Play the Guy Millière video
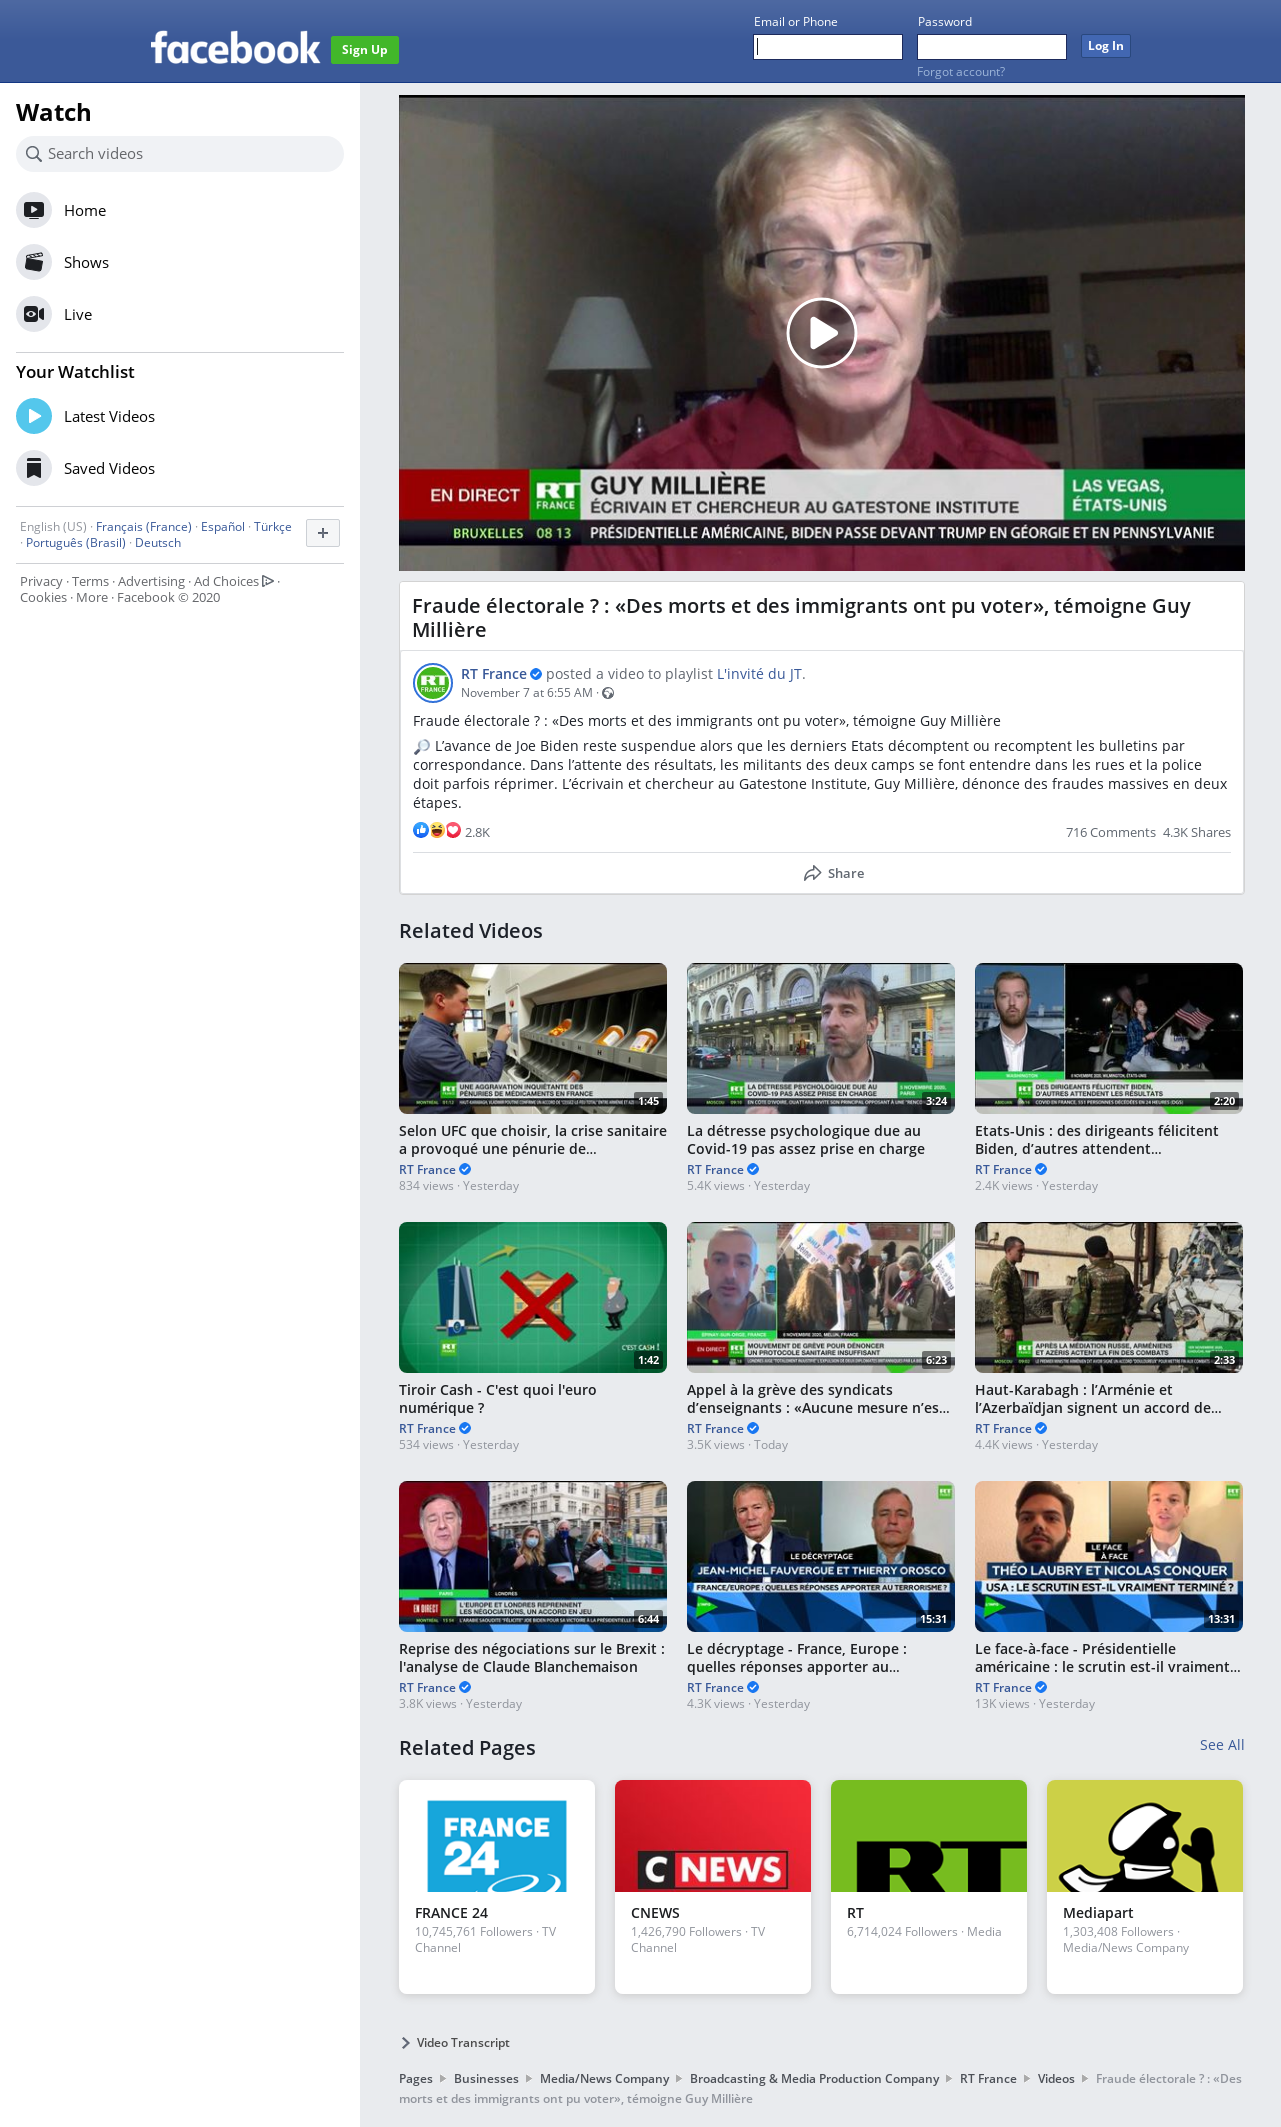Image resolution: width=1281 pixels, height=2127 pixels. point(822,333)
